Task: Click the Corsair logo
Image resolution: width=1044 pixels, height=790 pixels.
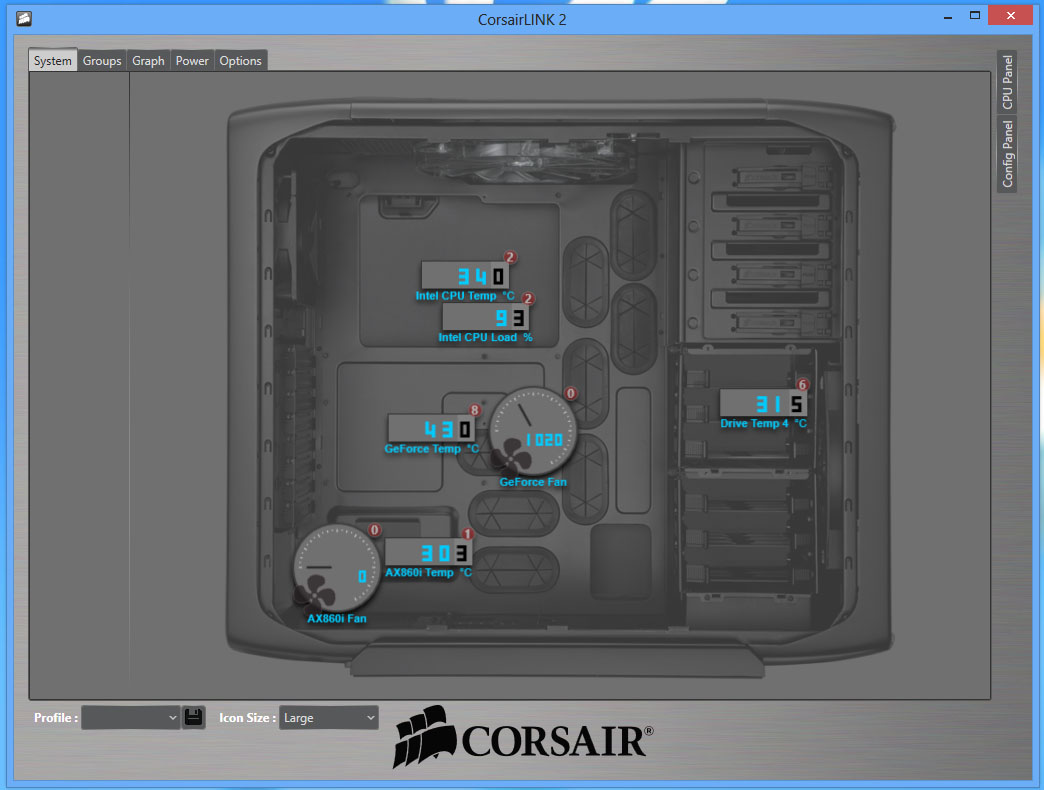Action: (x=523, y=737)
